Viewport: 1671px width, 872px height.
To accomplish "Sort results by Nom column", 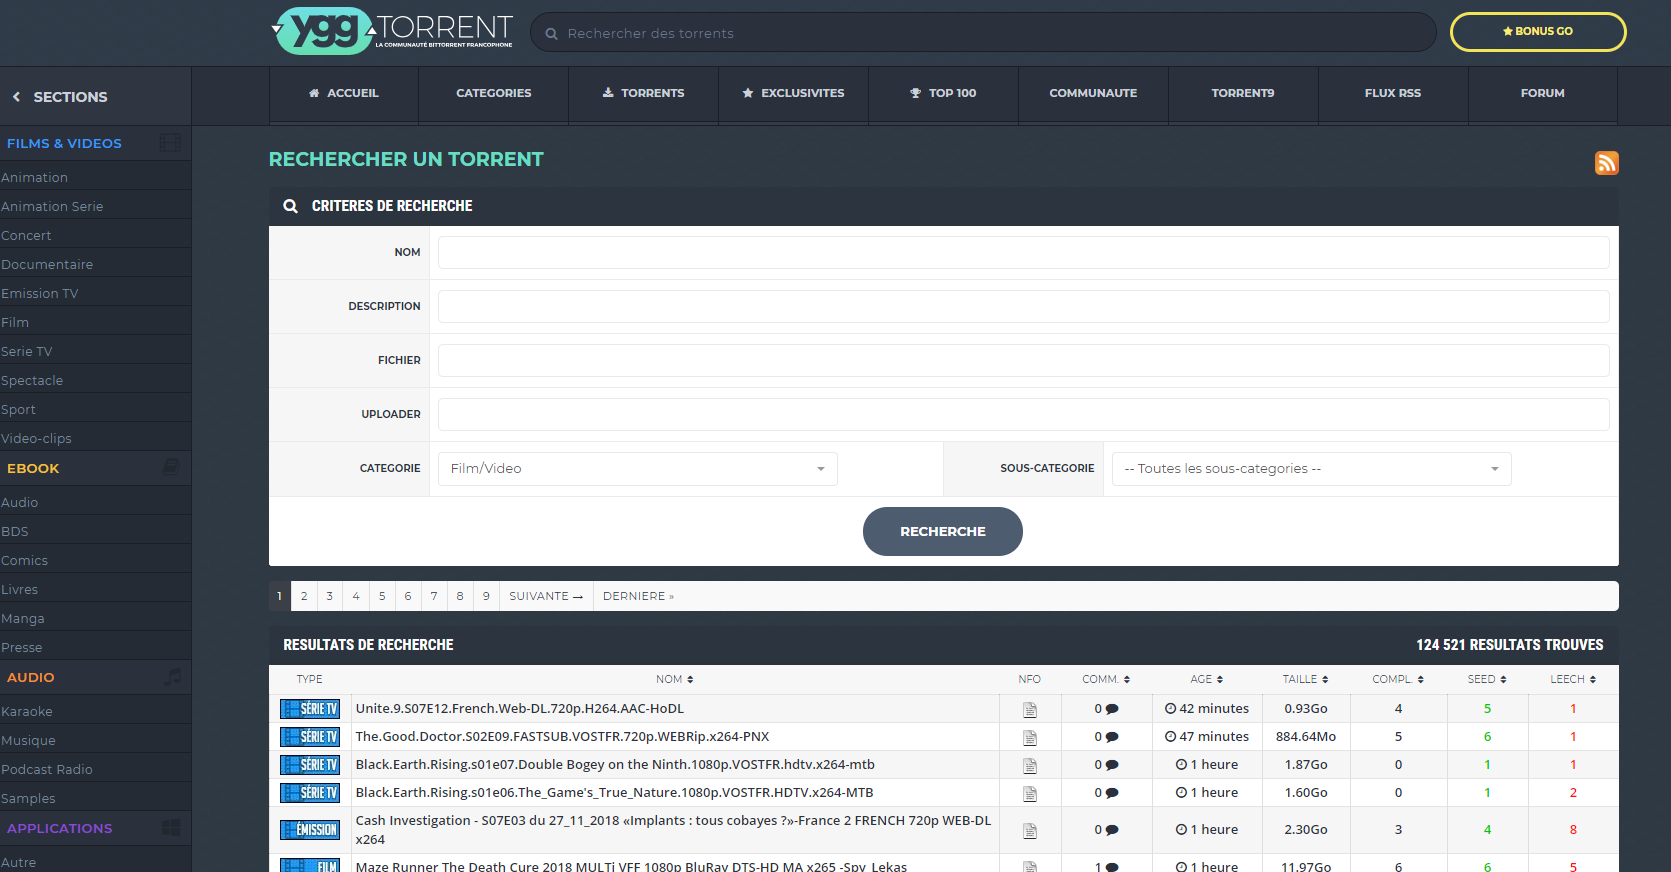I will point(675,680).
